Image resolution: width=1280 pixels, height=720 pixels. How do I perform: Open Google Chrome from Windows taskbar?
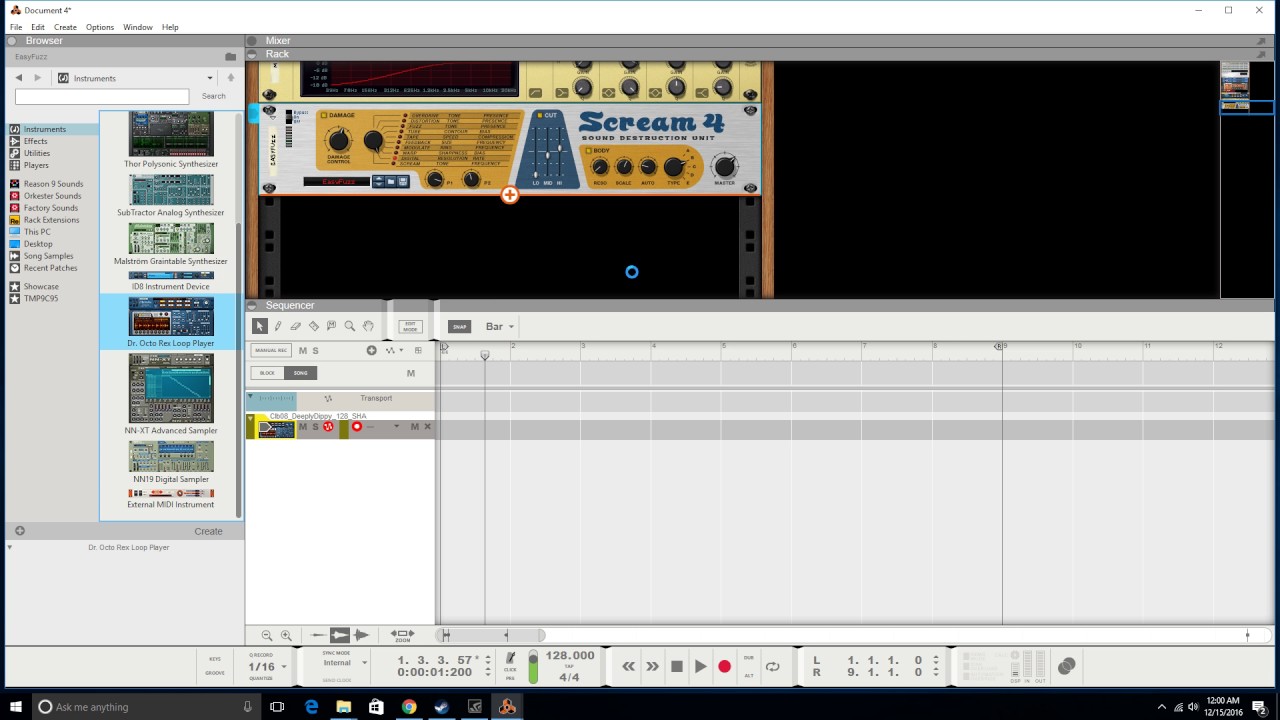click(x=409, y=706)
